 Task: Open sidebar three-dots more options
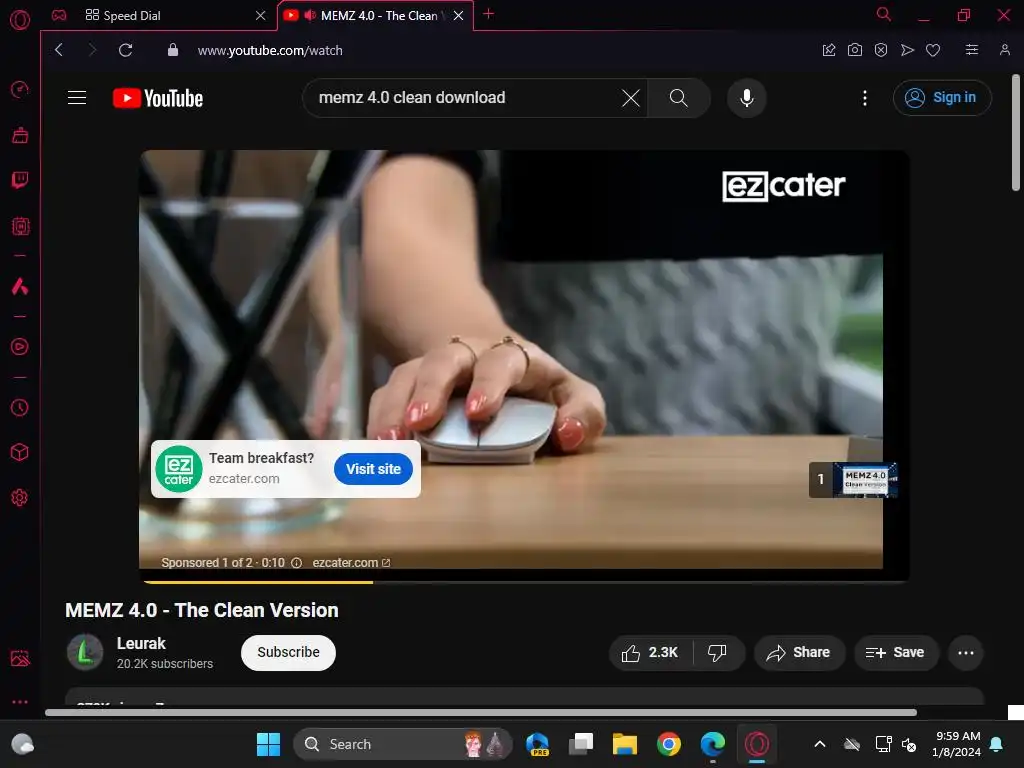coord(20,702)
